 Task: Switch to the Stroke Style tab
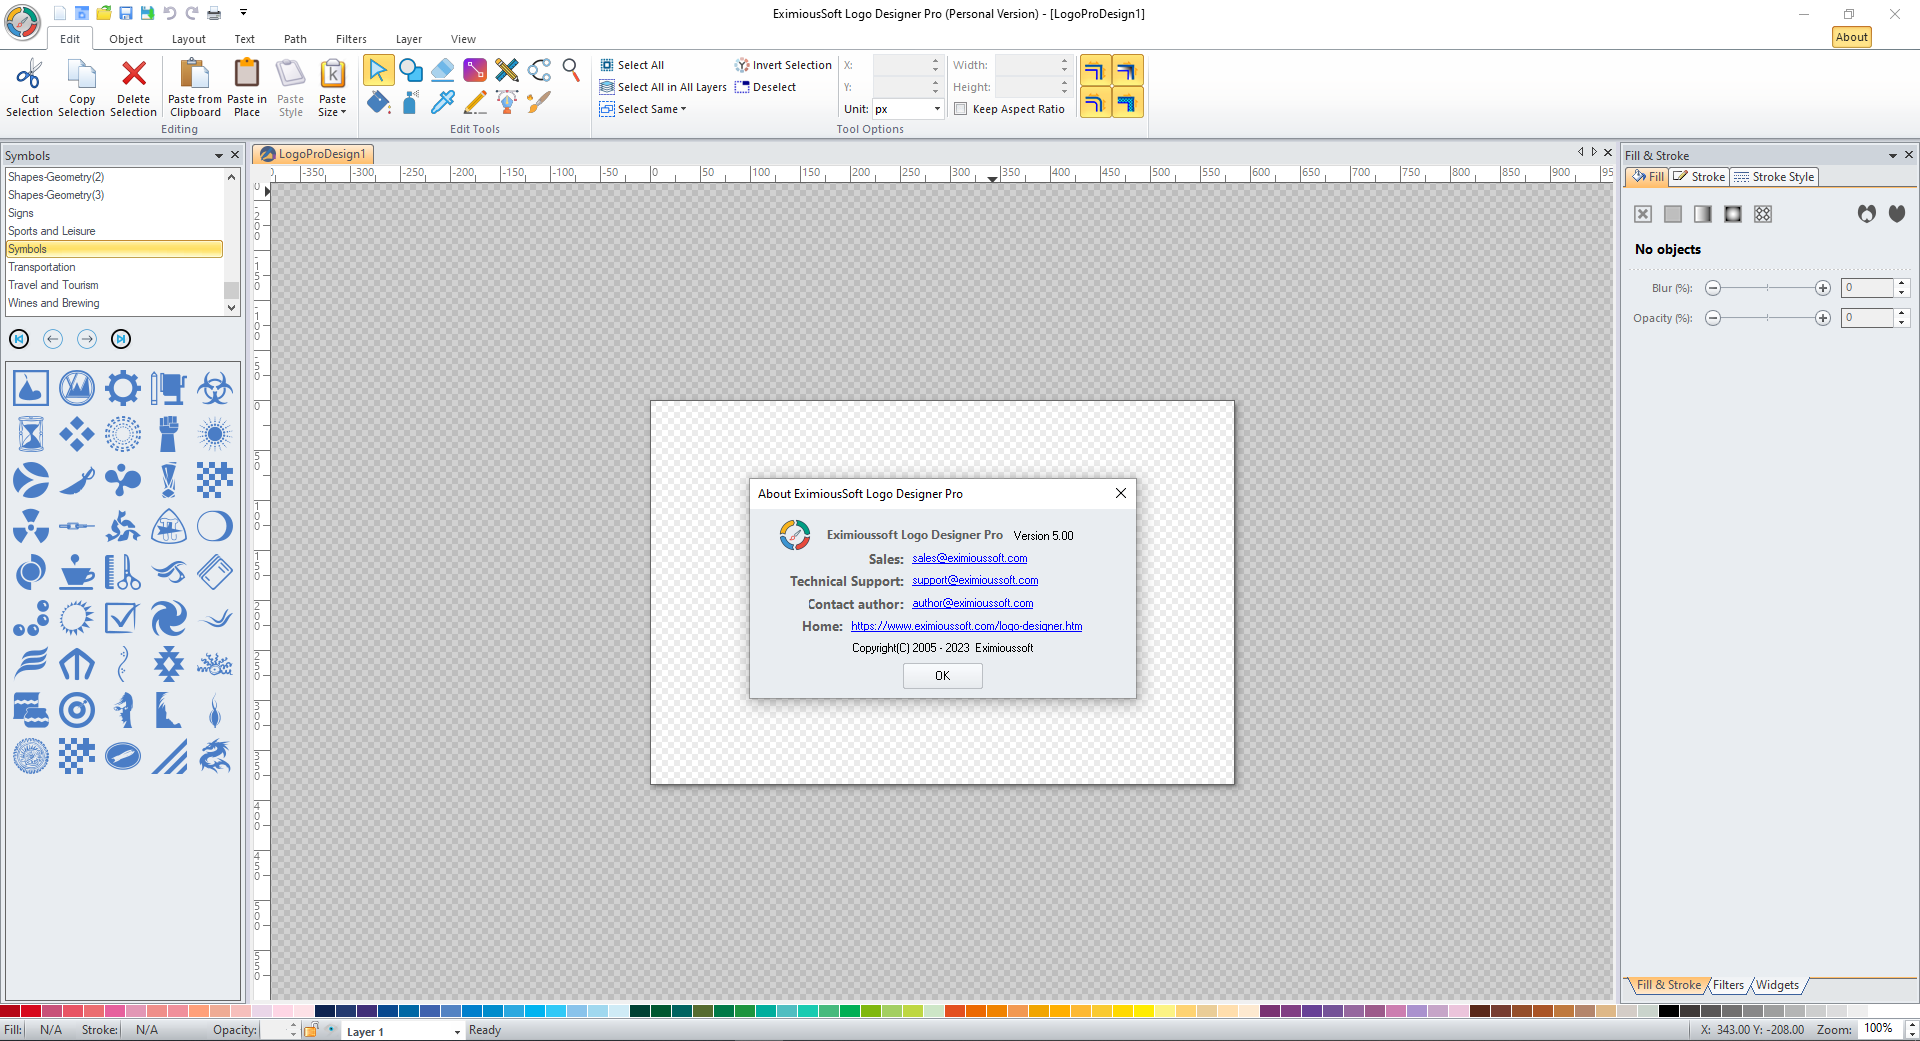(1774, 177)
